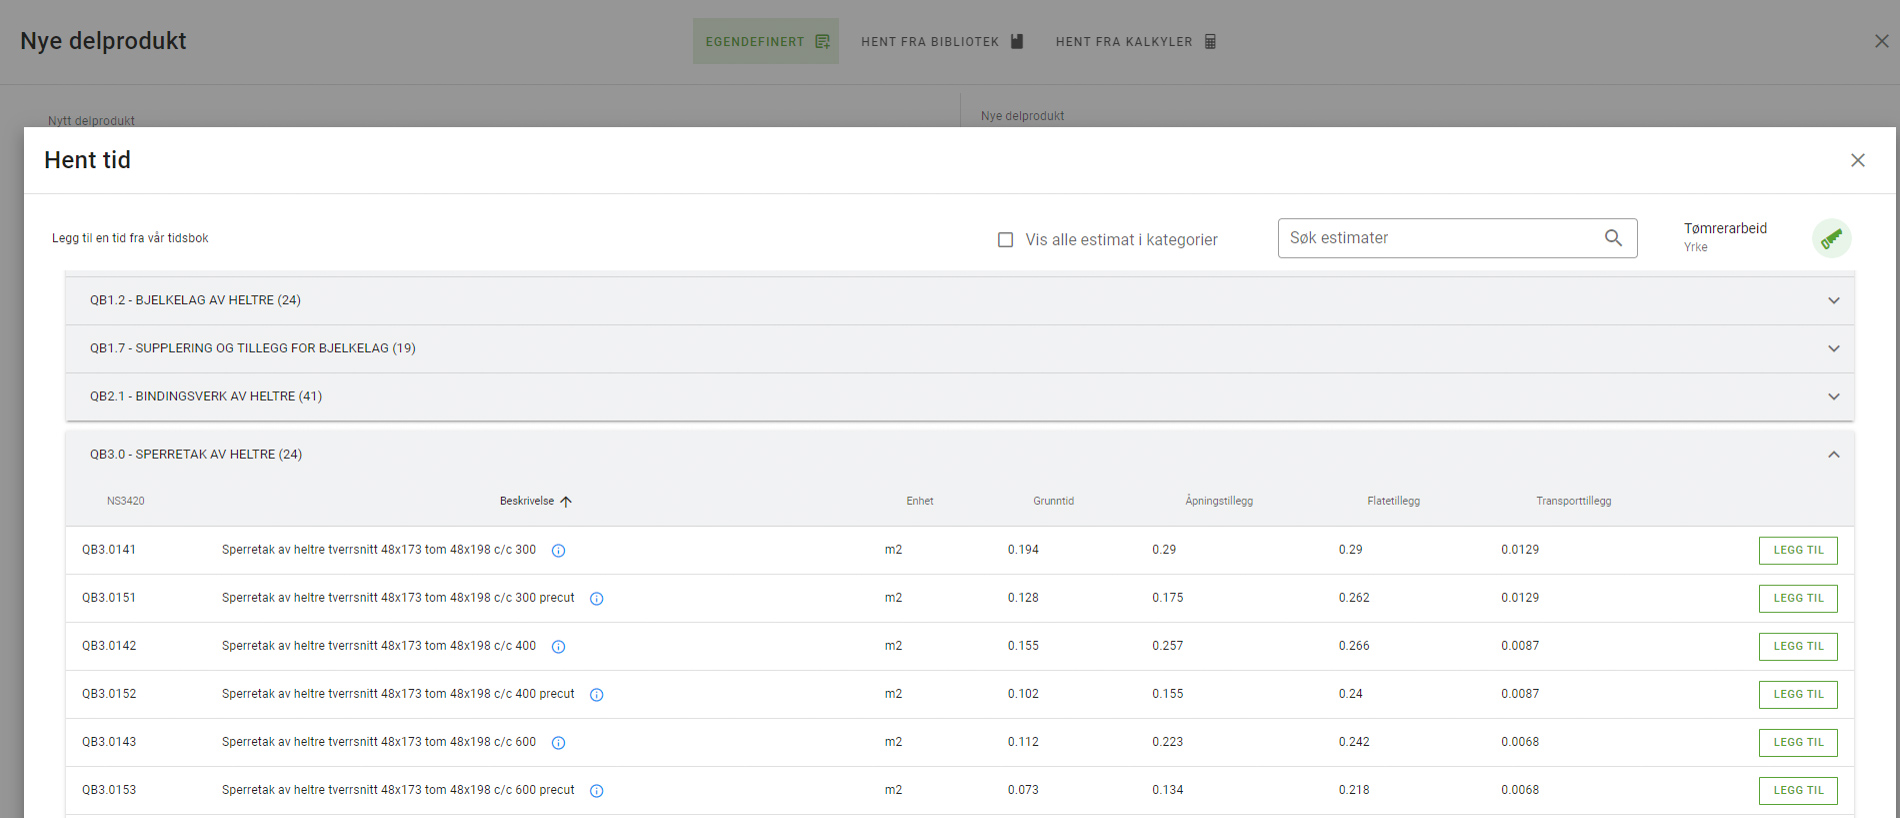Show info for c/c 300 precut row

(x=597, y=599)
